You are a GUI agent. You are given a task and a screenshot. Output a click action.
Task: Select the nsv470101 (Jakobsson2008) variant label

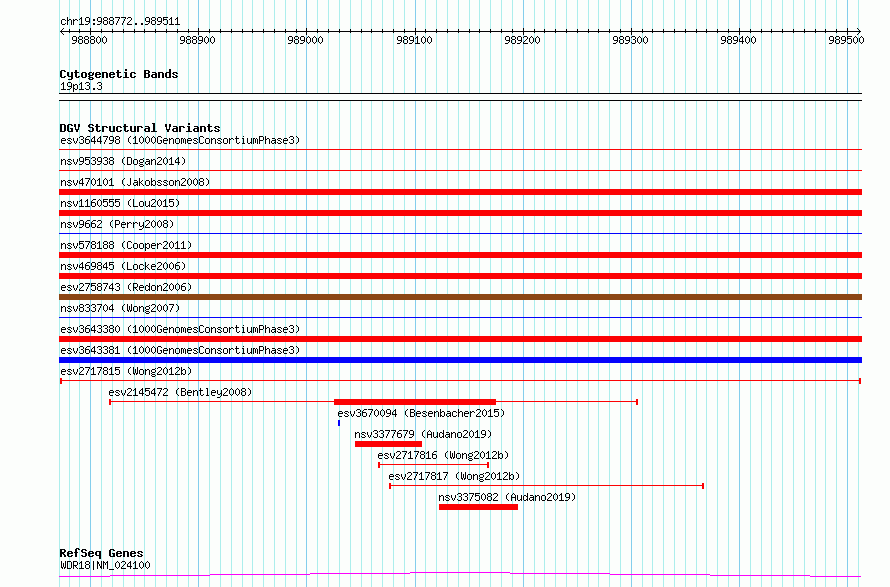[x=135, y=182]
